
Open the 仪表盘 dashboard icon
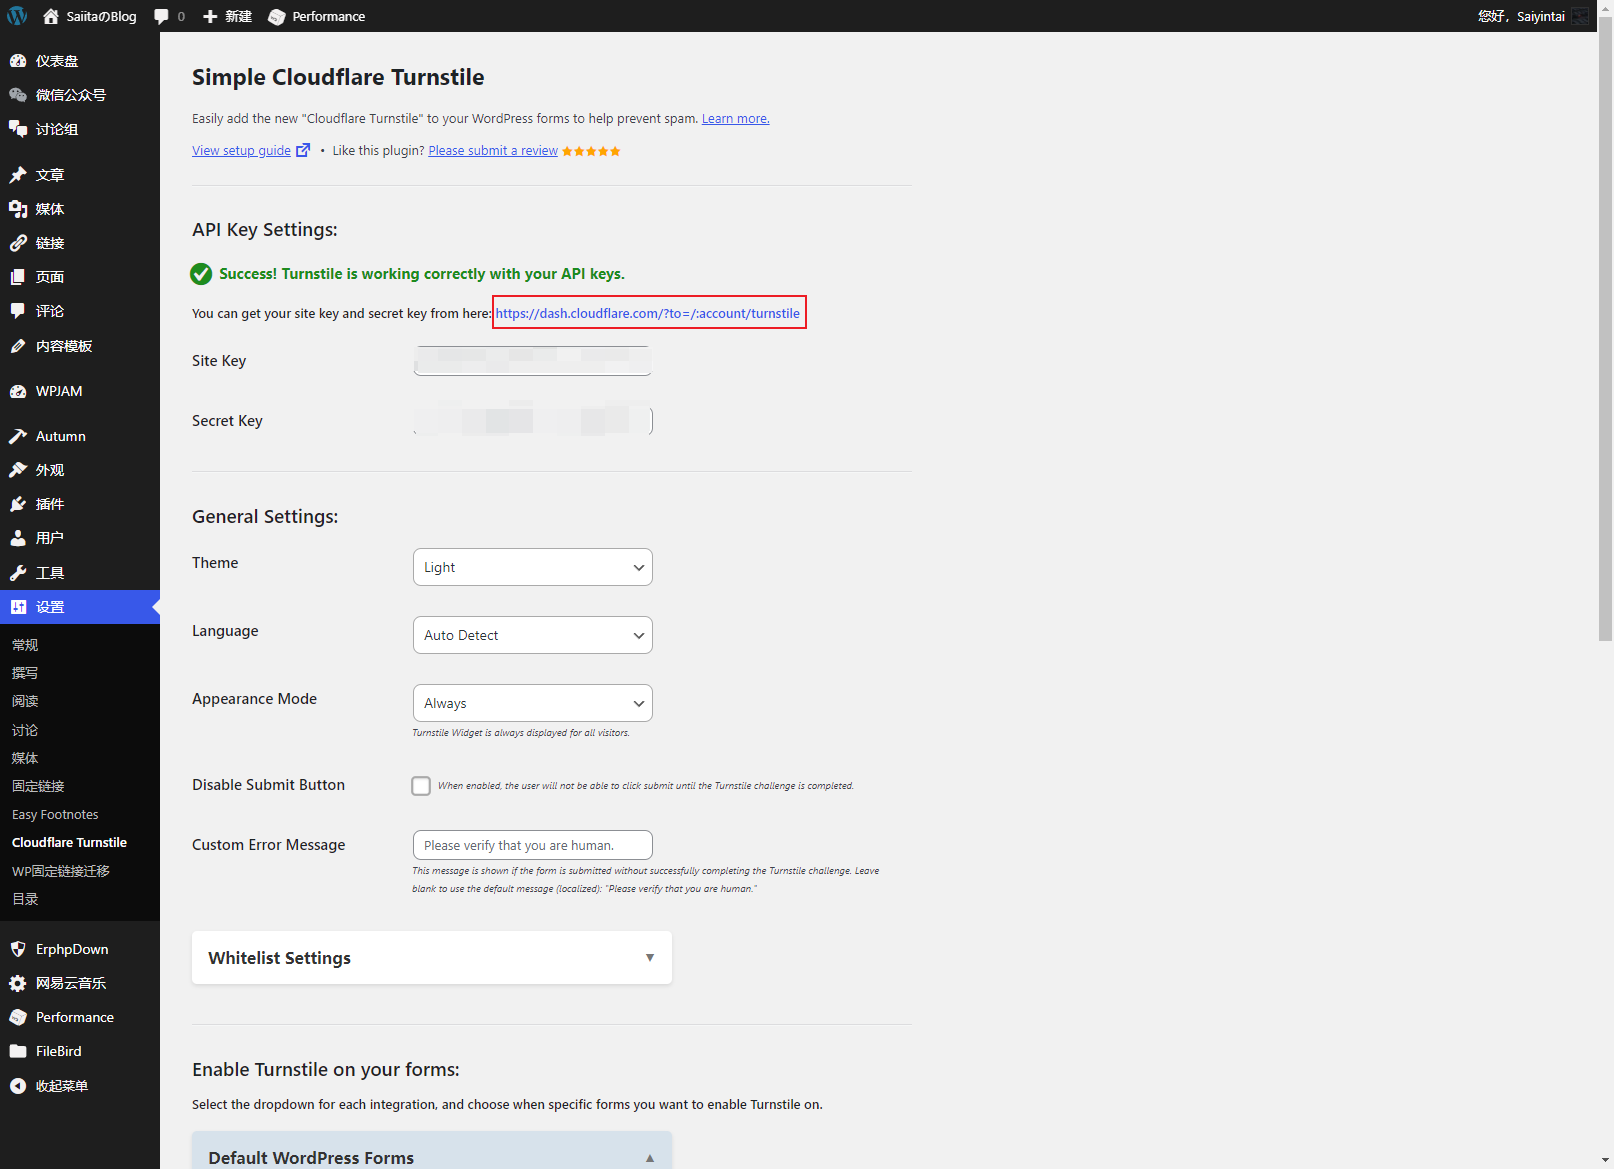click(18, 61)
